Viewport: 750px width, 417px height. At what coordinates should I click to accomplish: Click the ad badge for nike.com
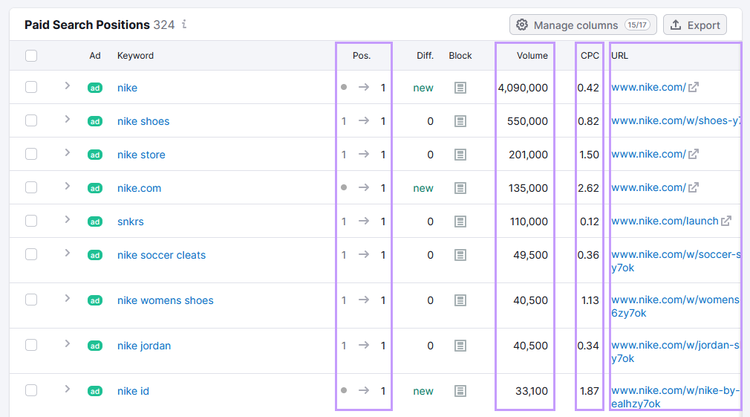pyautogui.click(x=95, y=188)
